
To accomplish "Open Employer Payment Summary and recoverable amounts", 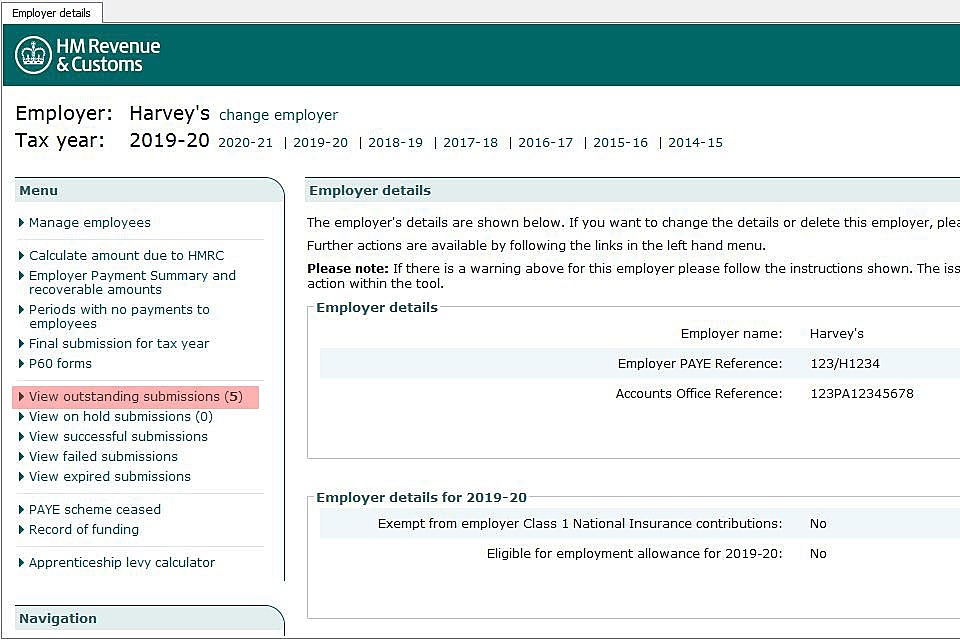I will [x=132, y=283].
